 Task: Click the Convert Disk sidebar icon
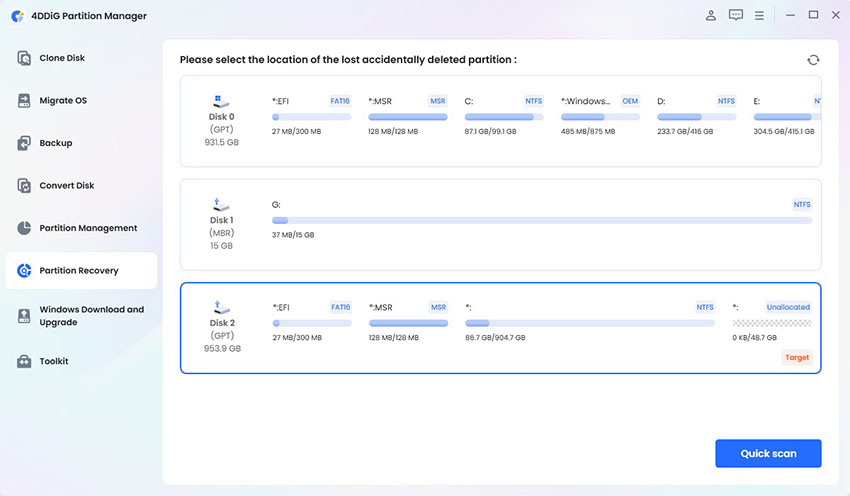(25, 186)
